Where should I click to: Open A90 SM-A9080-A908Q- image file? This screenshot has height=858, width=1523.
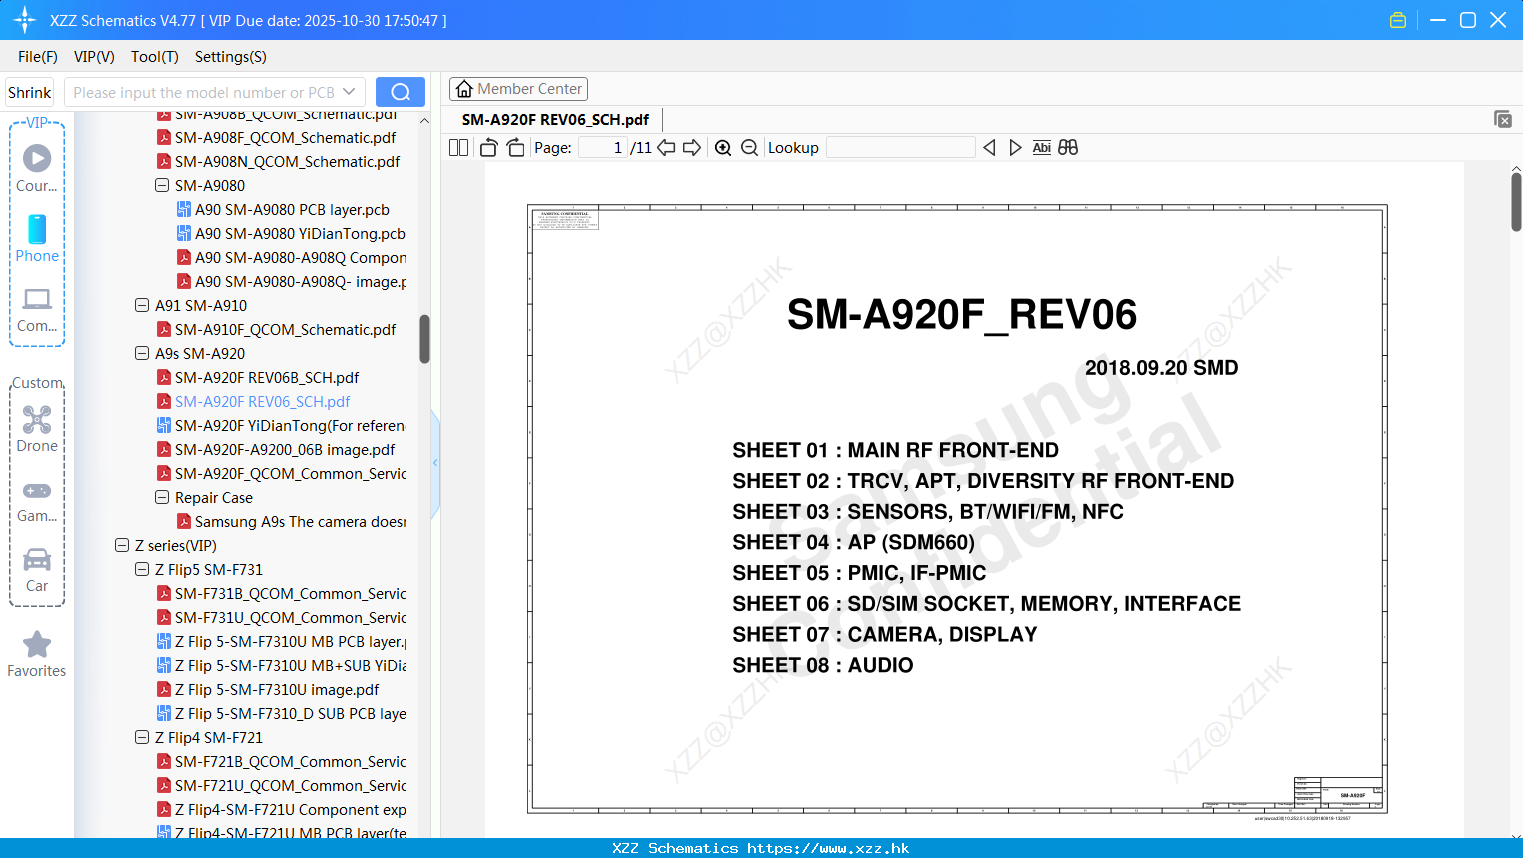pos(300,281)
